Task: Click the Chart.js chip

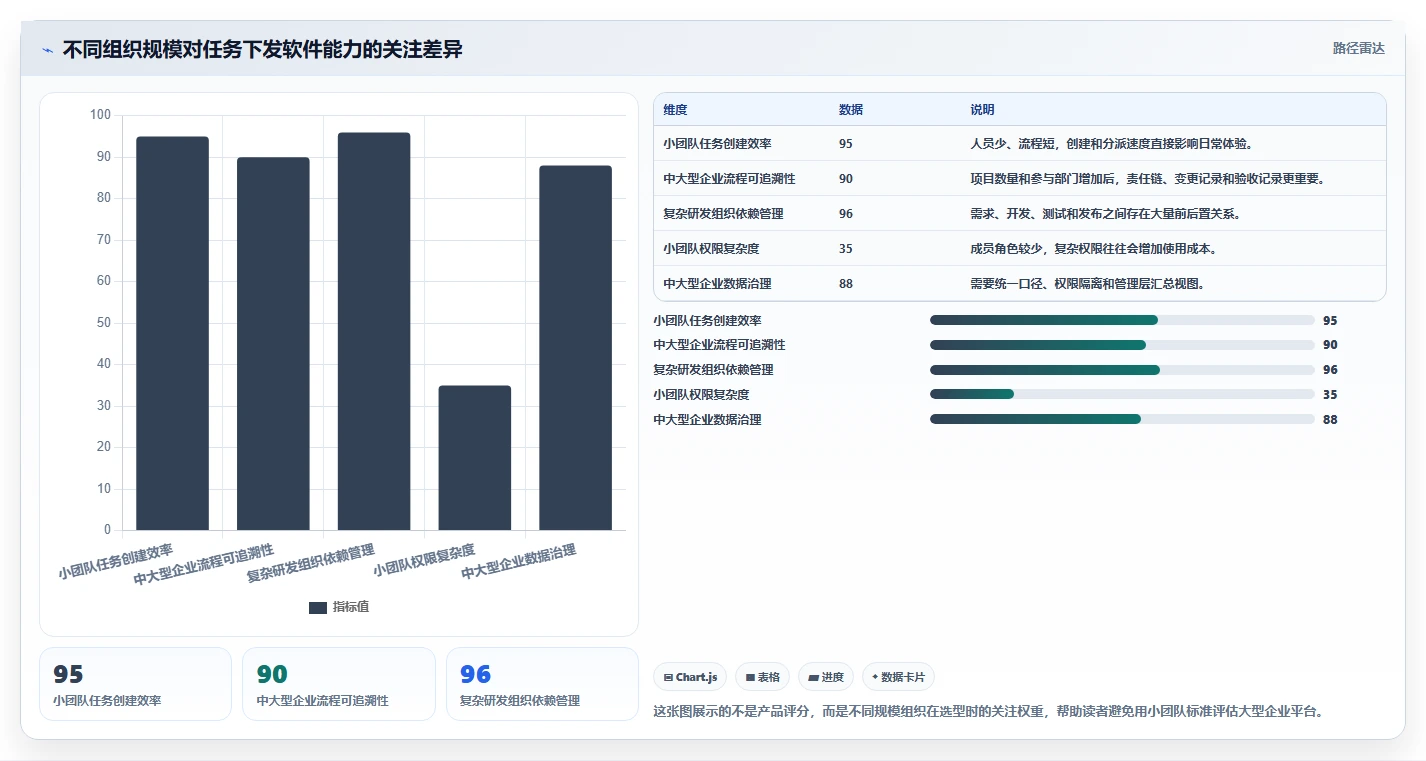Action: 690,677
